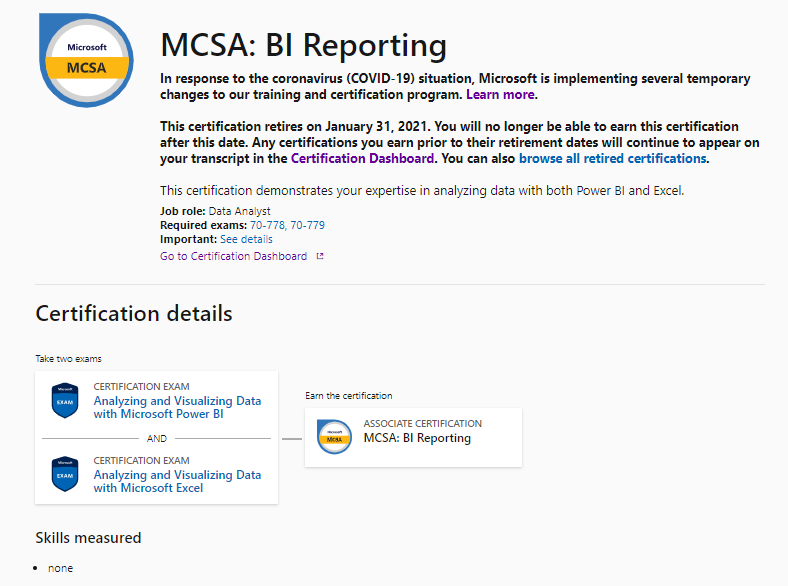The width and height of the screenshot is (788, 586).
Task: Click the ASSOCIATE CERTIFICATION label
Action: (423, 424)
